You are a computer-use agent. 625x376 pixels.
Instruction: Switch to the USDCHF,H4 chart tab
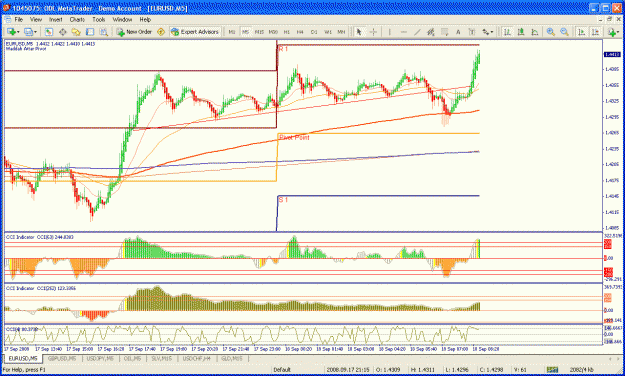(x=197, y=358)
